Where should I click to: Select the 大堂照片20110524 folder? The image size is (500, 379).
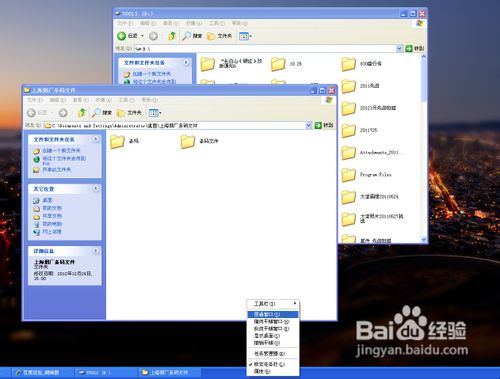click(x=349, y=197)
